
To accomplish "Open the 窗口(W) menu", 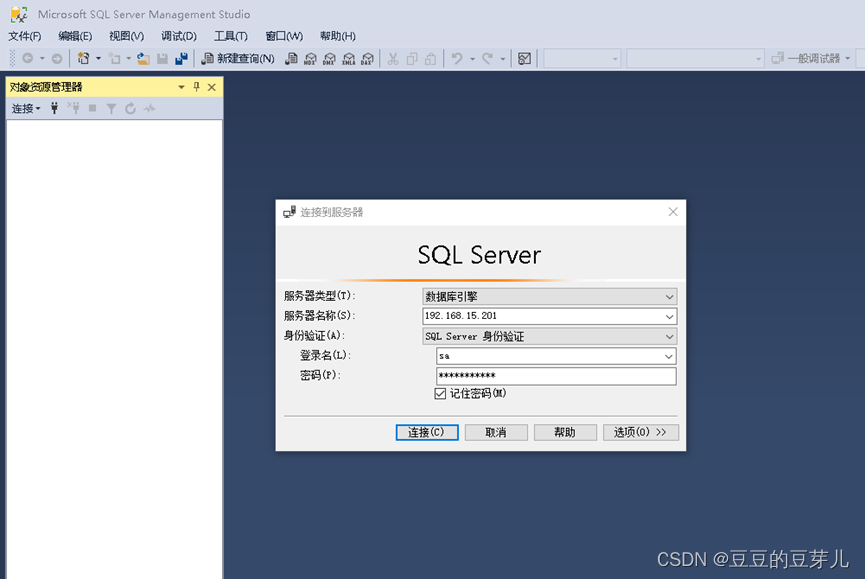I will click(x=284, y=36).
